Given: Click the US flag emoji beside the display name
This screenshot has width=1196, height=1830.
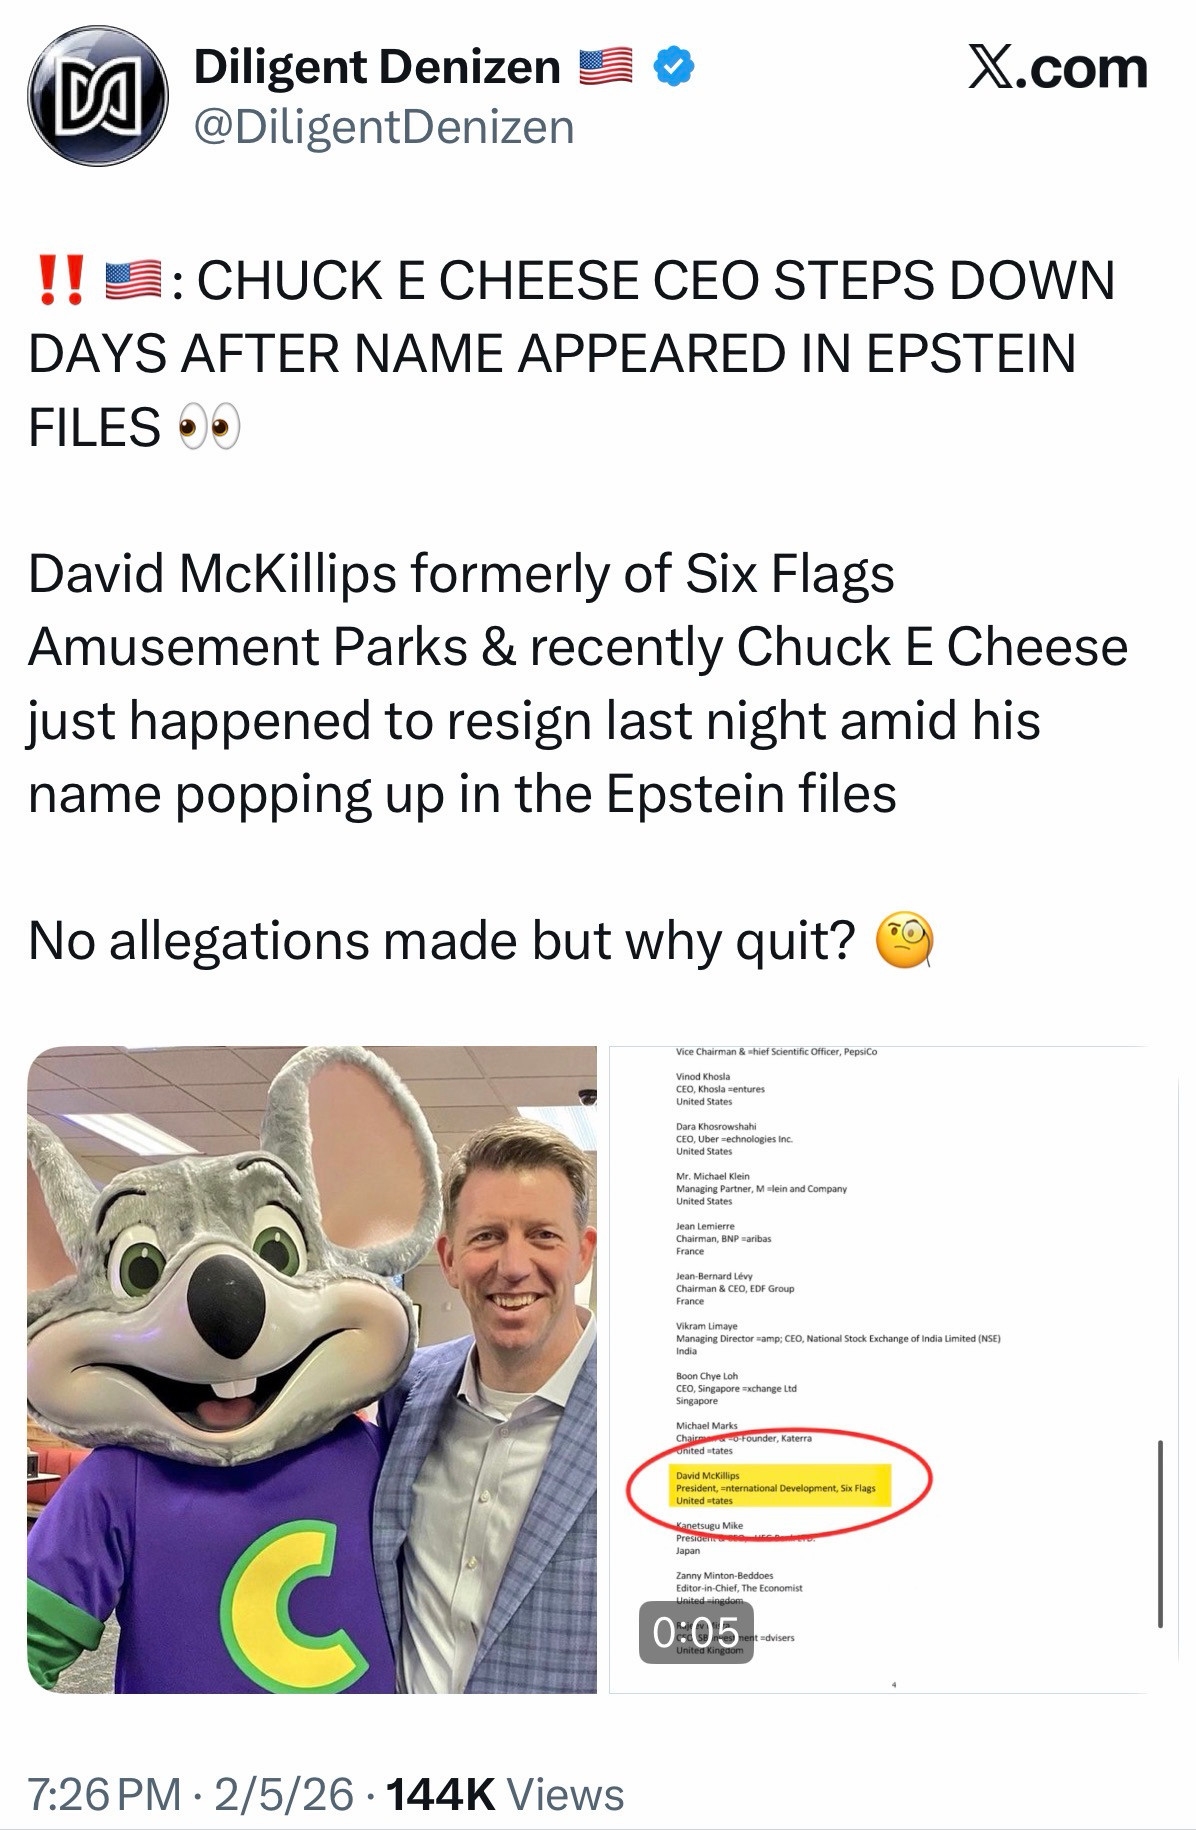Looking at the screenshot, I should [x=606, y=67].
